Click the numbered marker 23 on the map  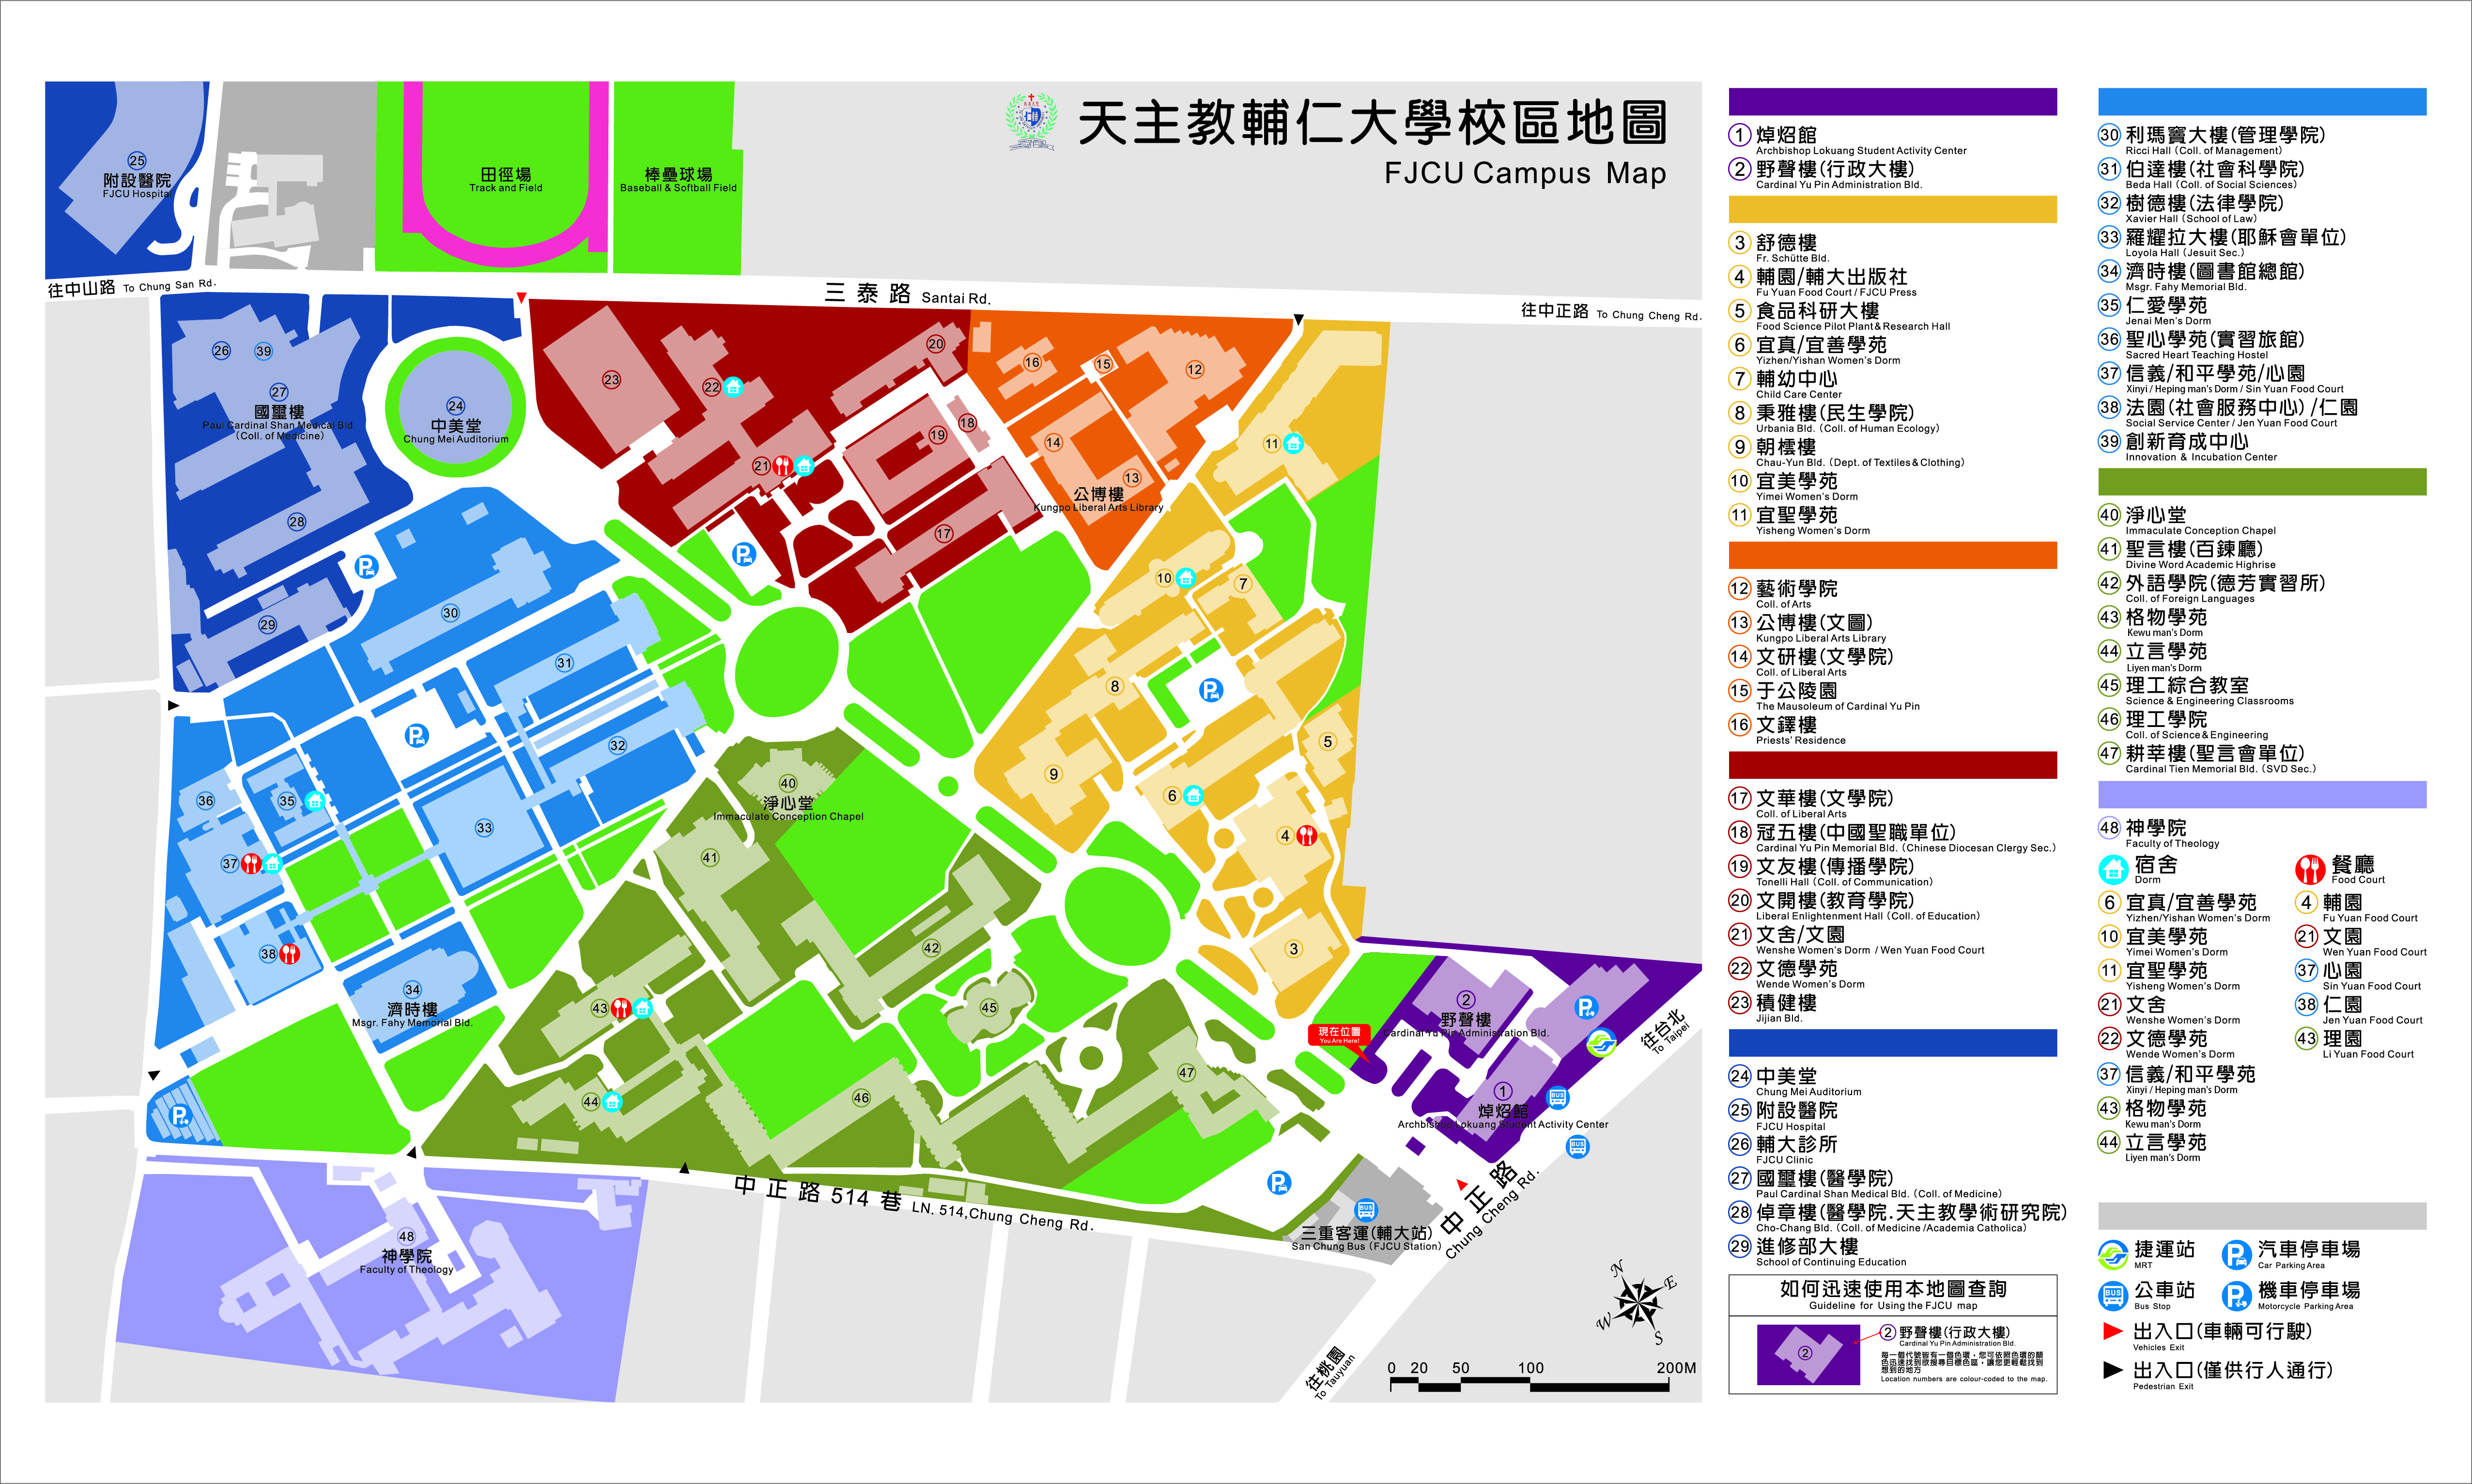(611, 380)
